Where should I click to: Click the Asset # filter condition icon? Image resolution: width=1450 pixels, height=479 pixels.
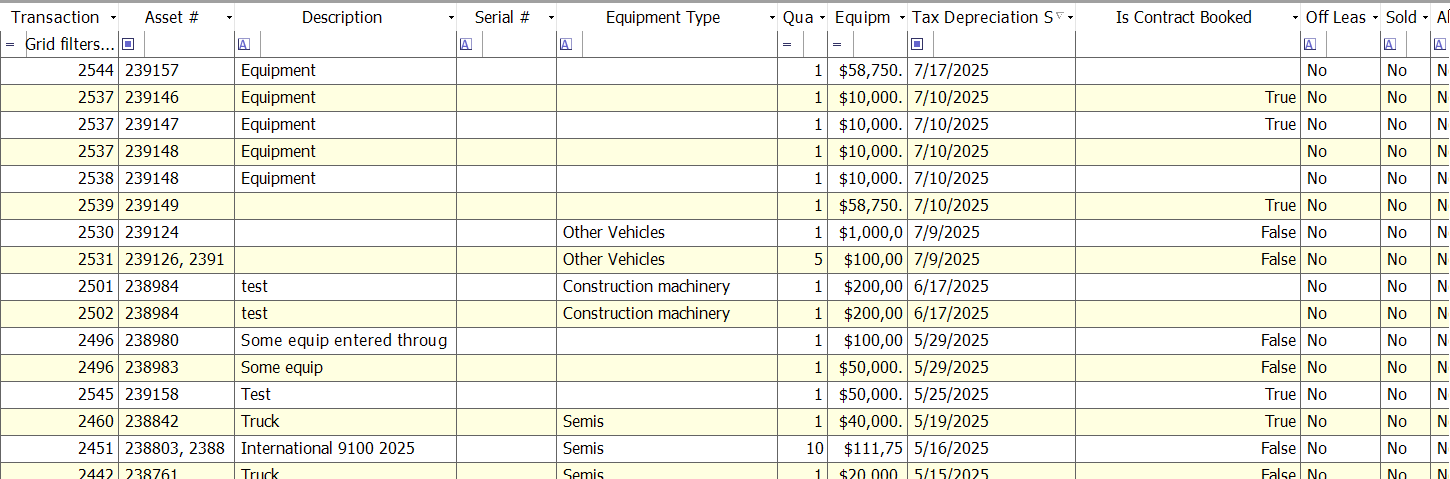coord(128,44)
